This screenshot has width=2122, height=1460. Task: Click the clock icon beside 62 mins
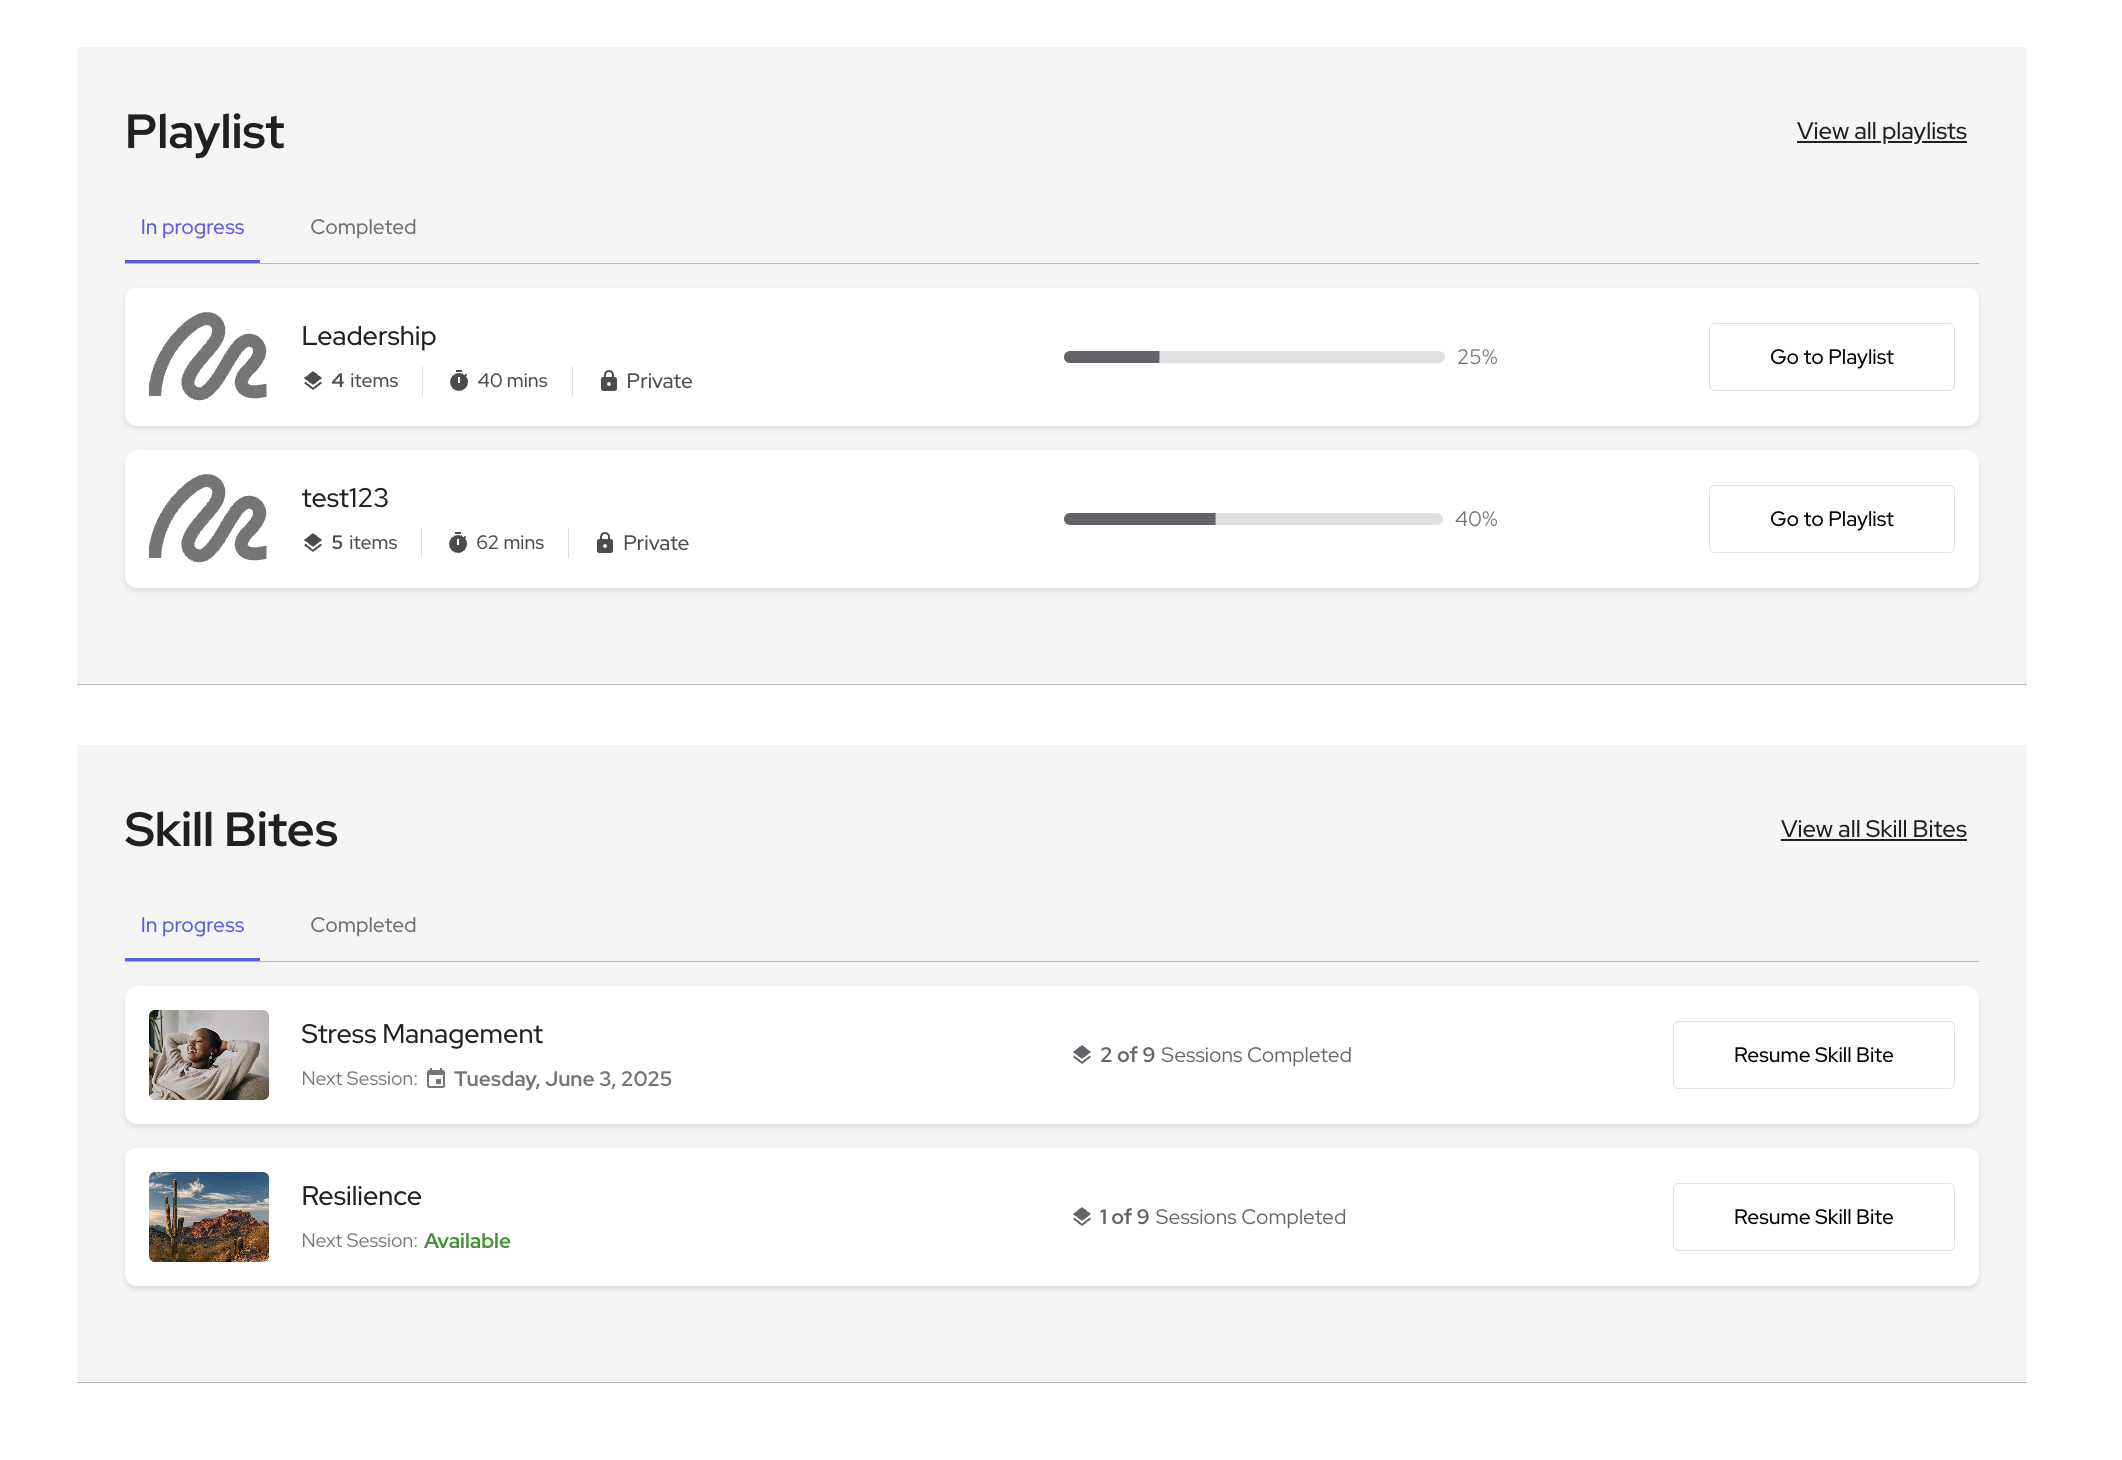(x=458, y=542)
